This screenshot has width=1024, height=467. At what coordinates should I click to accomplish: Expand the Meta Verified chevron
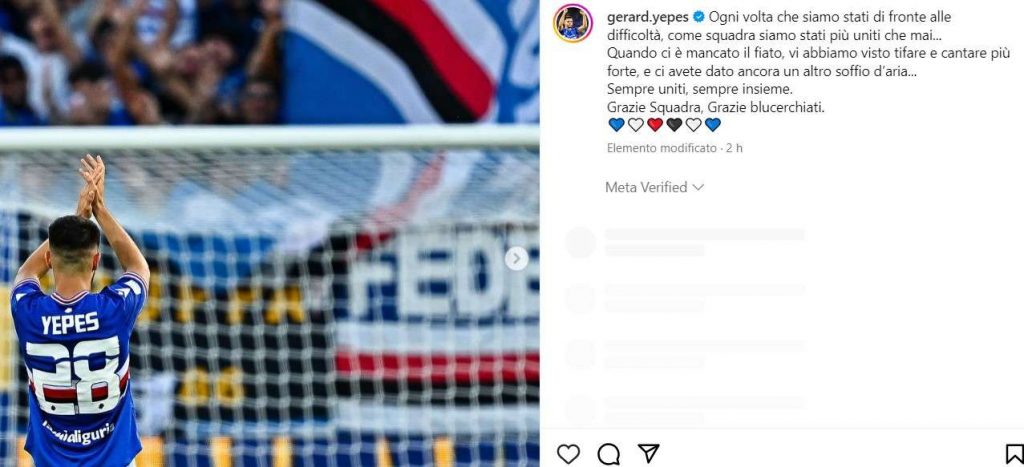pos(698,187)
